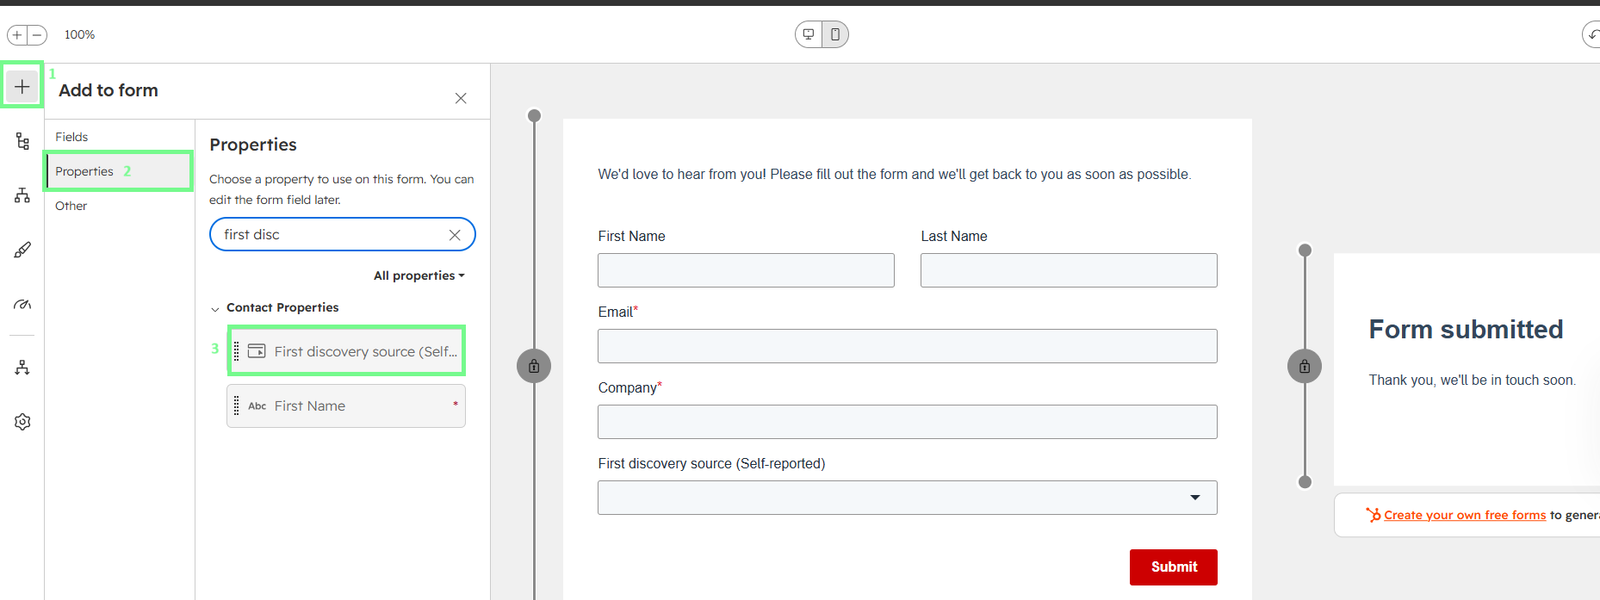Click 'Thank you, we'll be in touch soon.'

pyautogui.click(x=1472, y=380)
